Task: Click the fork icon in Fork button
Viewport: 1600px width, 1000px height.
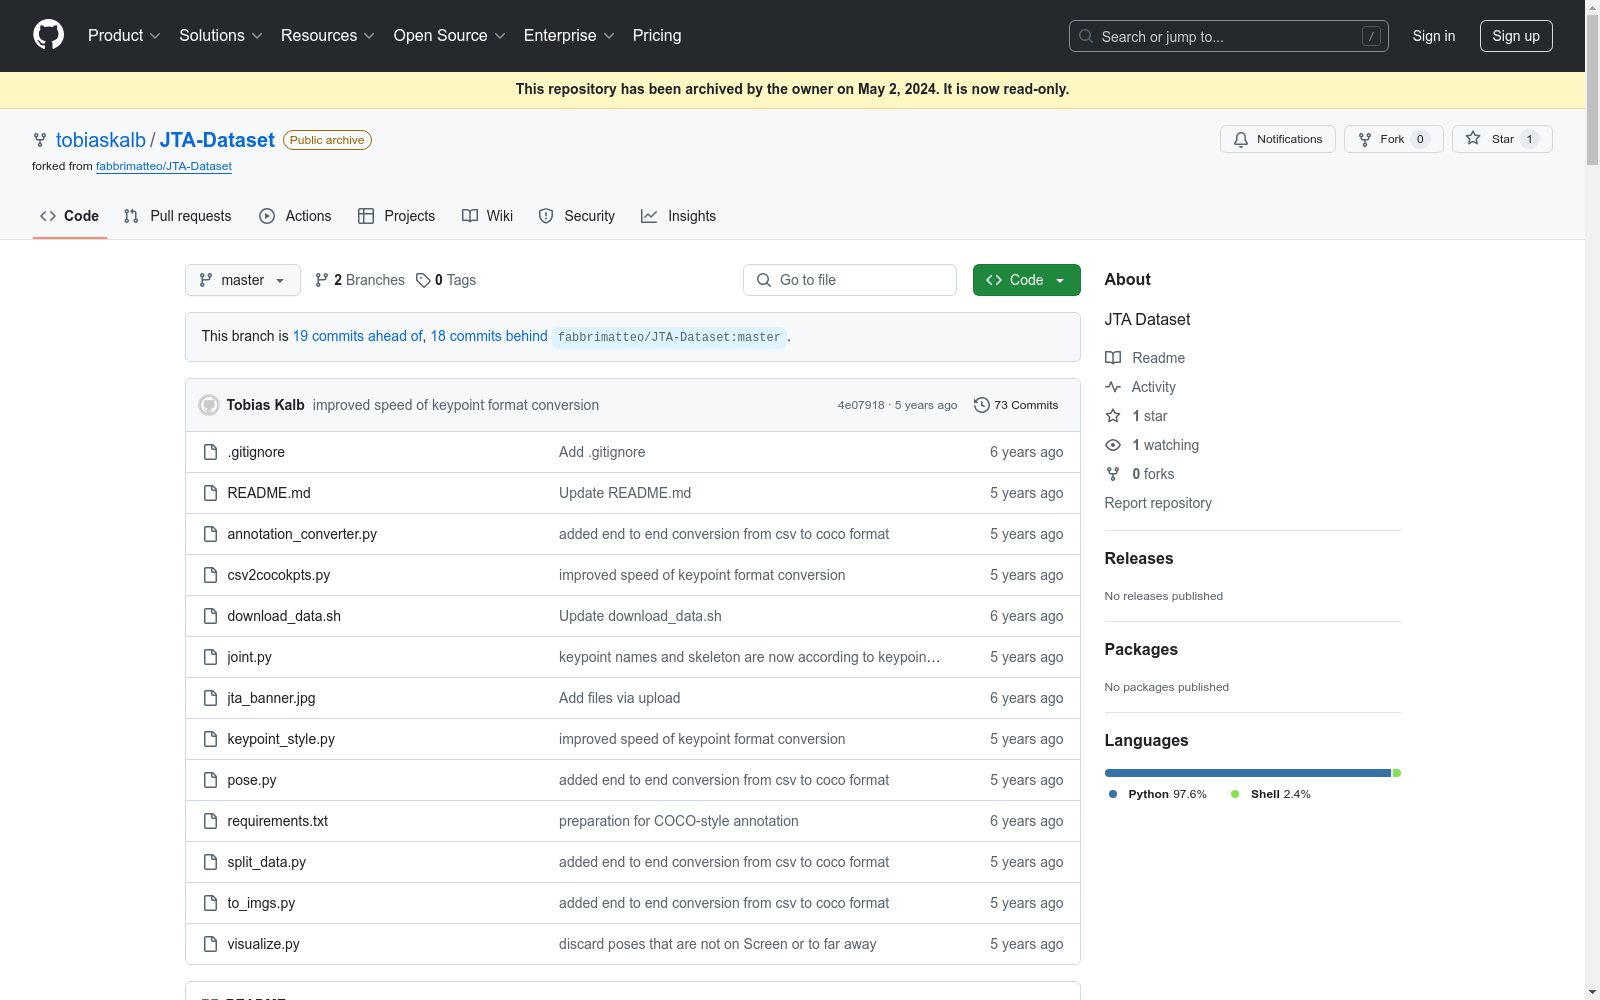Action: coord(1365,139)
